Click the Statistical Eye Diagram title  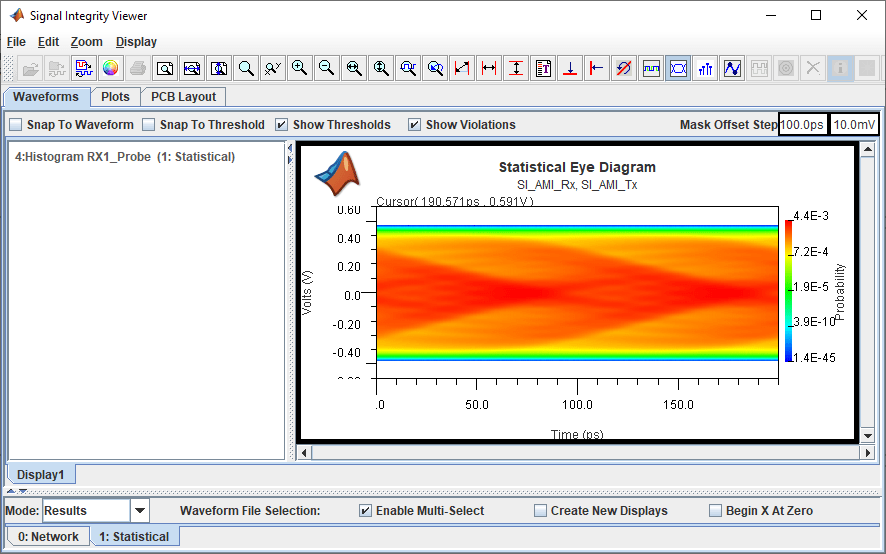click(577, 167)
